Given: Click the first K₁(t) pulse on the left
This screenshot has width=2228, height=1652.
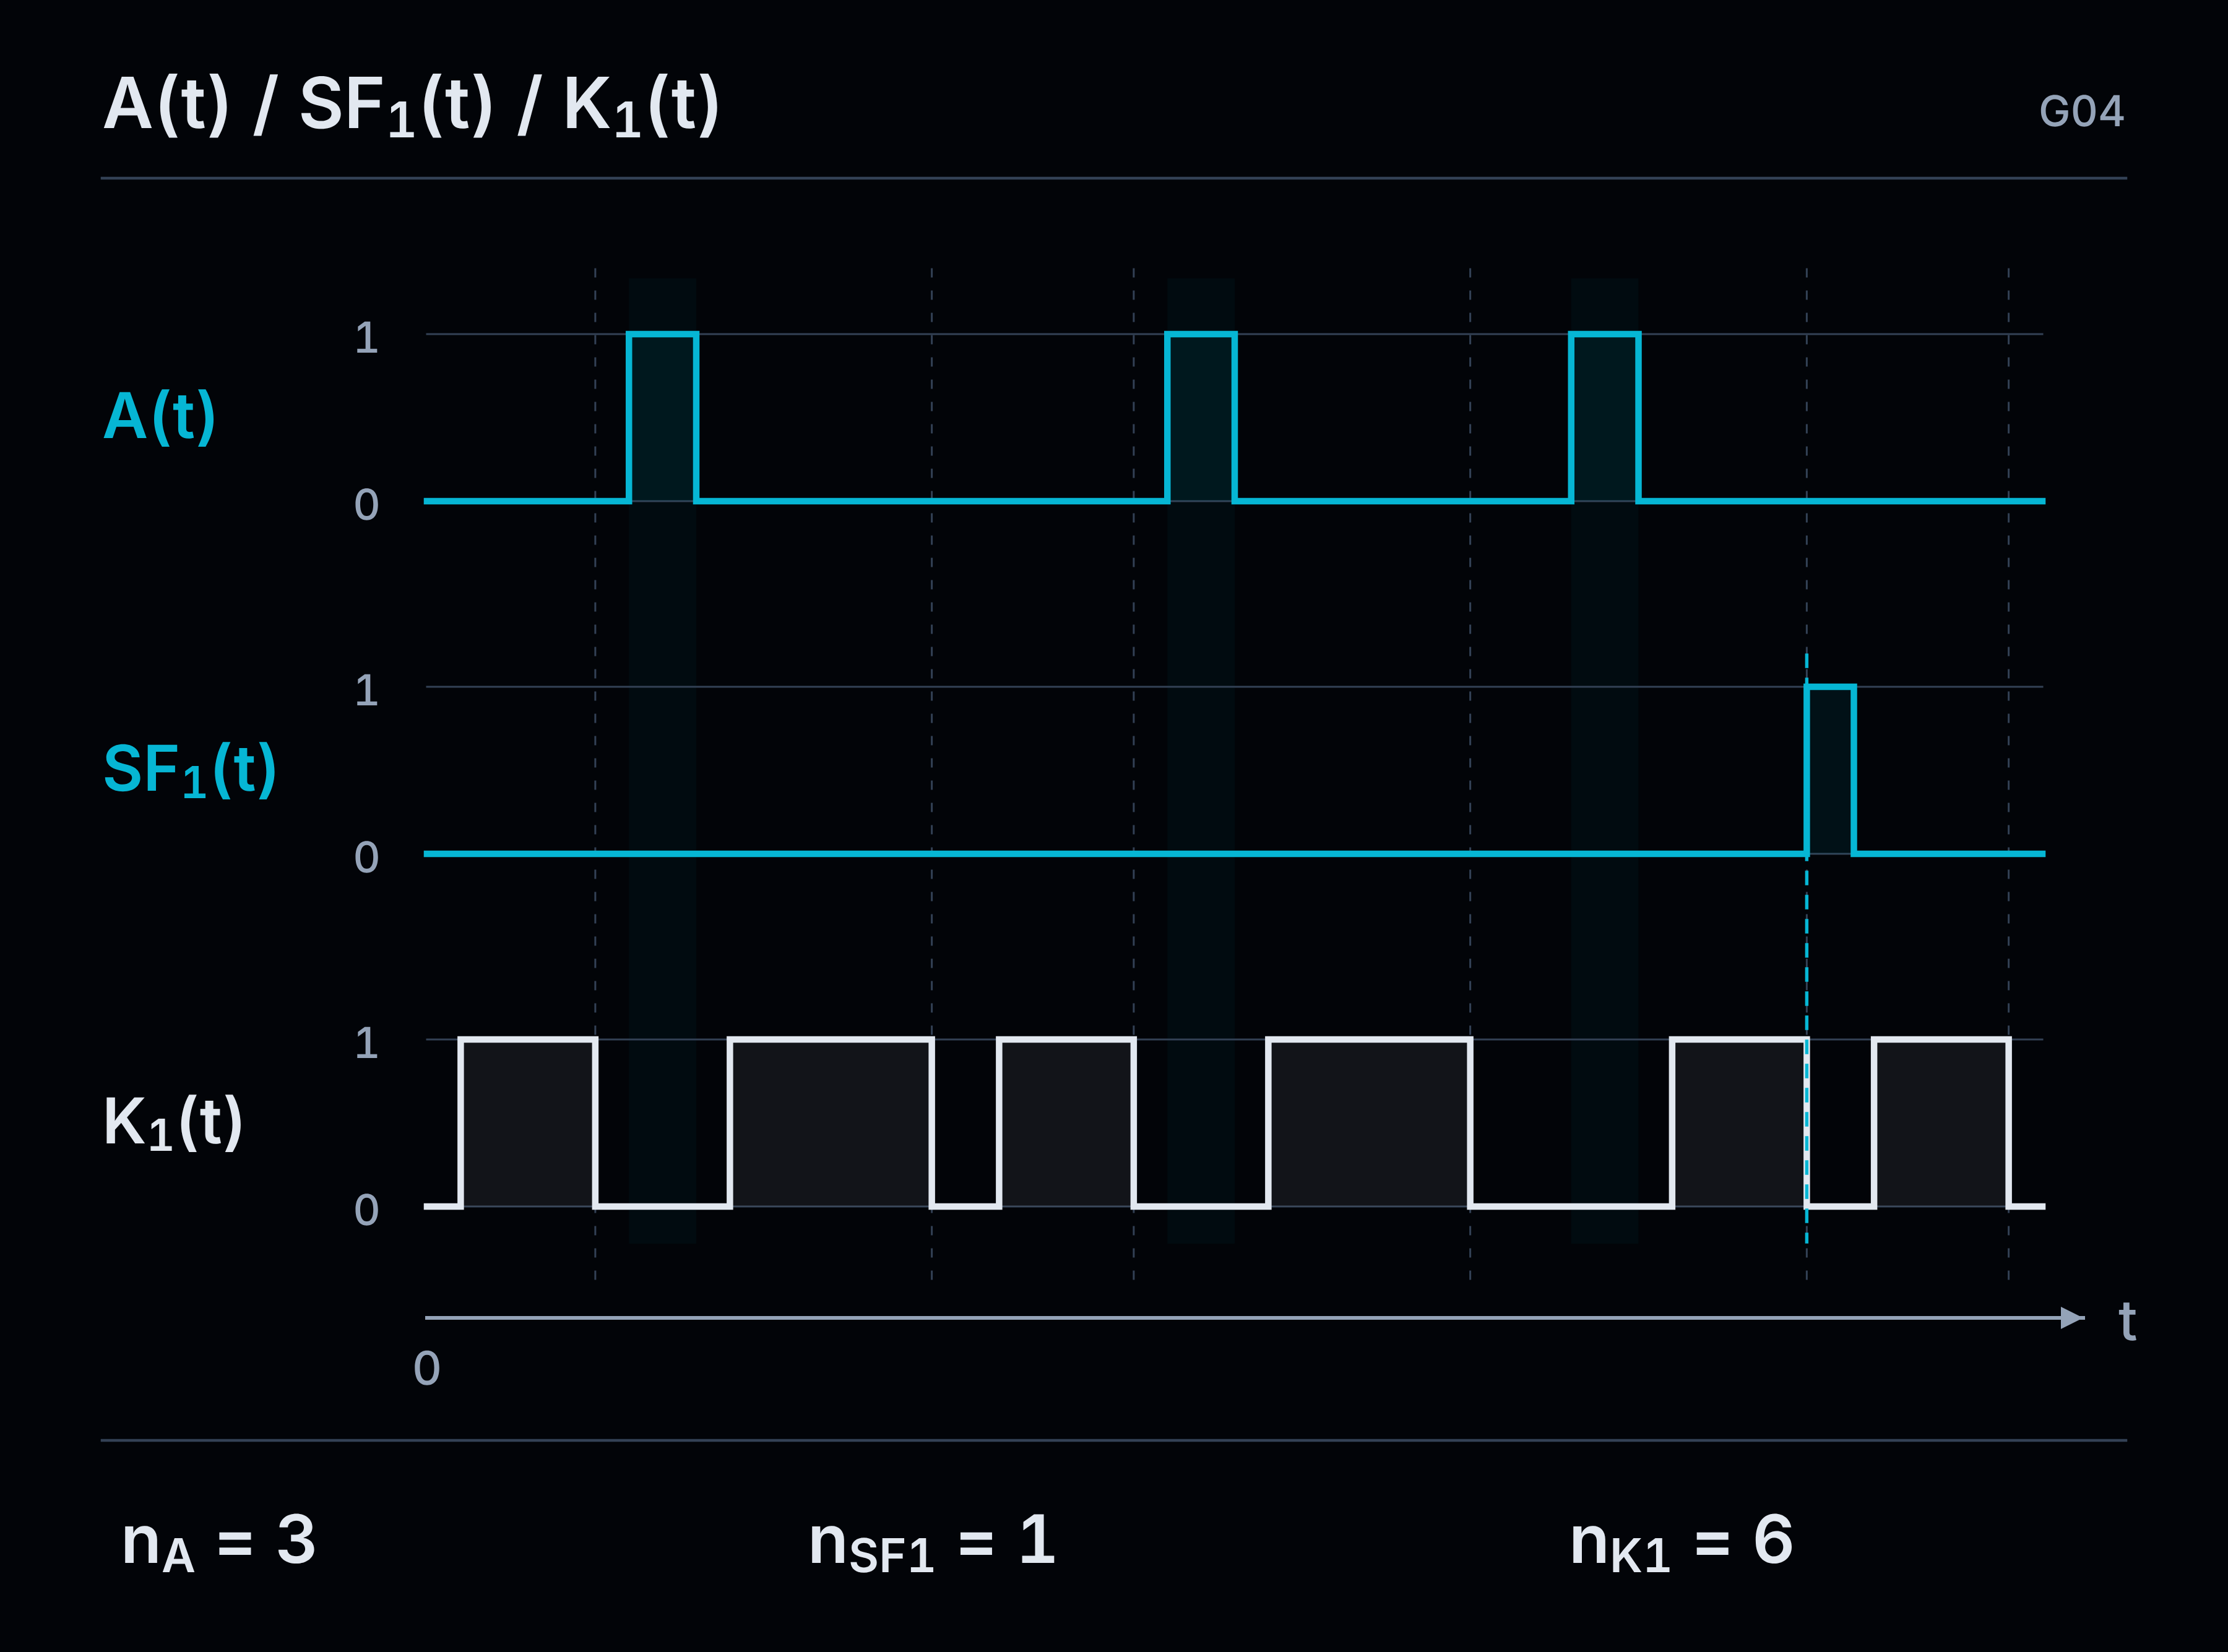Looking at the screenshot, I should click(528, 1123).
